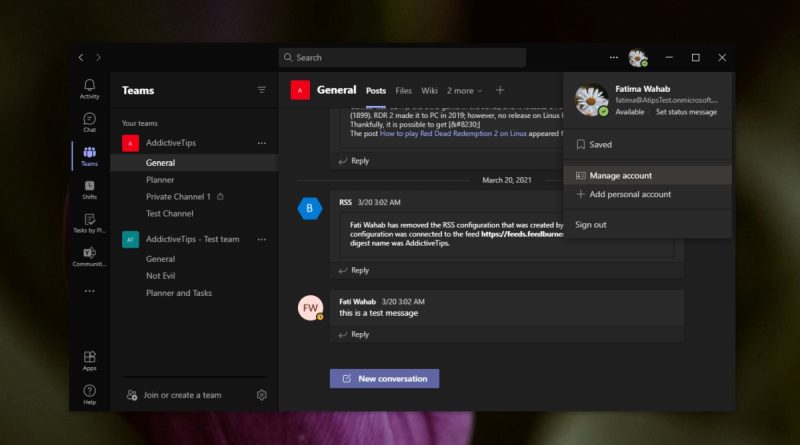Open the Help icon
Image resolution: width=800 pixels, height=445 pixels.
pos(89,394)
